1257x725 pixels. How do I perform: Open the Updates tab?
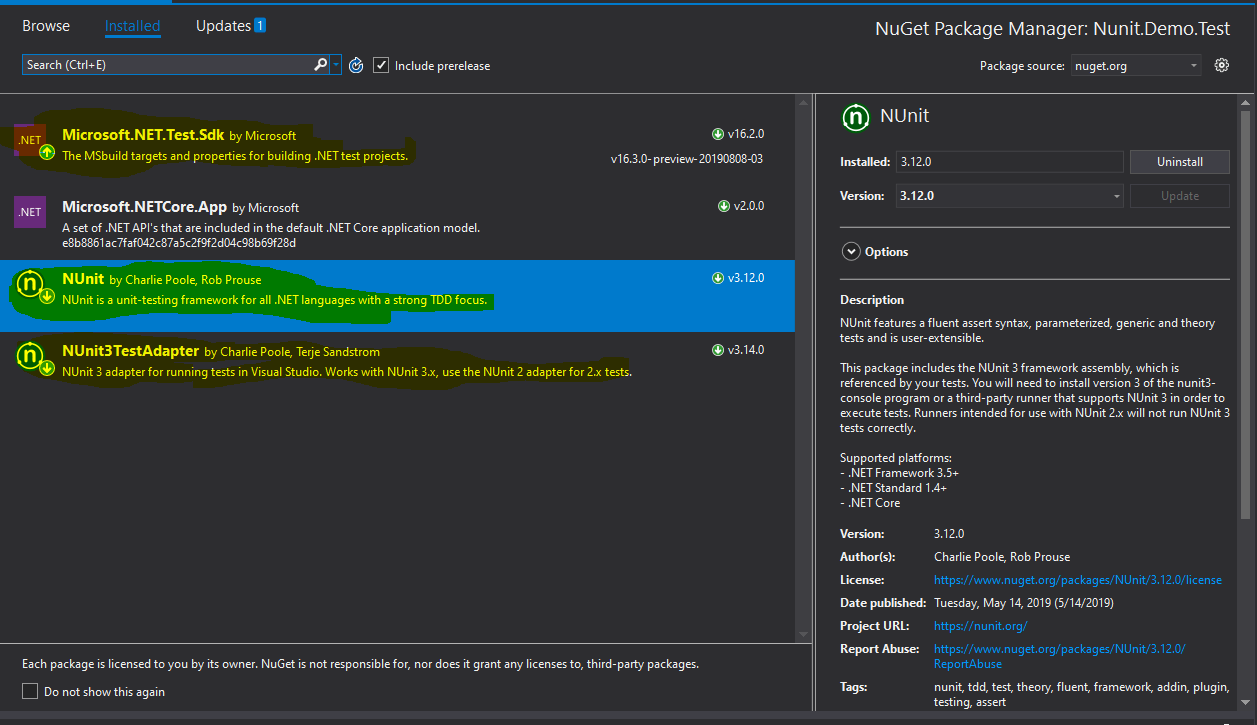(x=230, y=26)
